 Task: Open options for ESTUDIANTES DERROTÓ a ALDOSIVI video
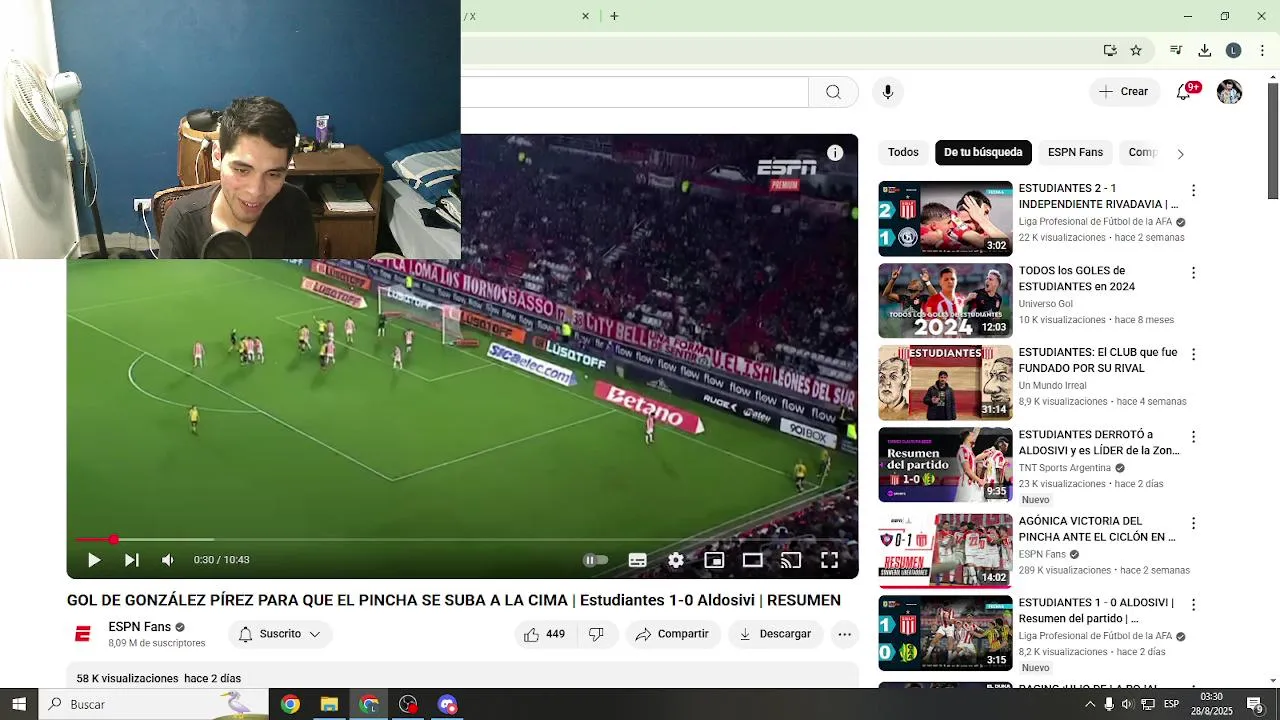pyautogui.click(x=1193, y=437)
